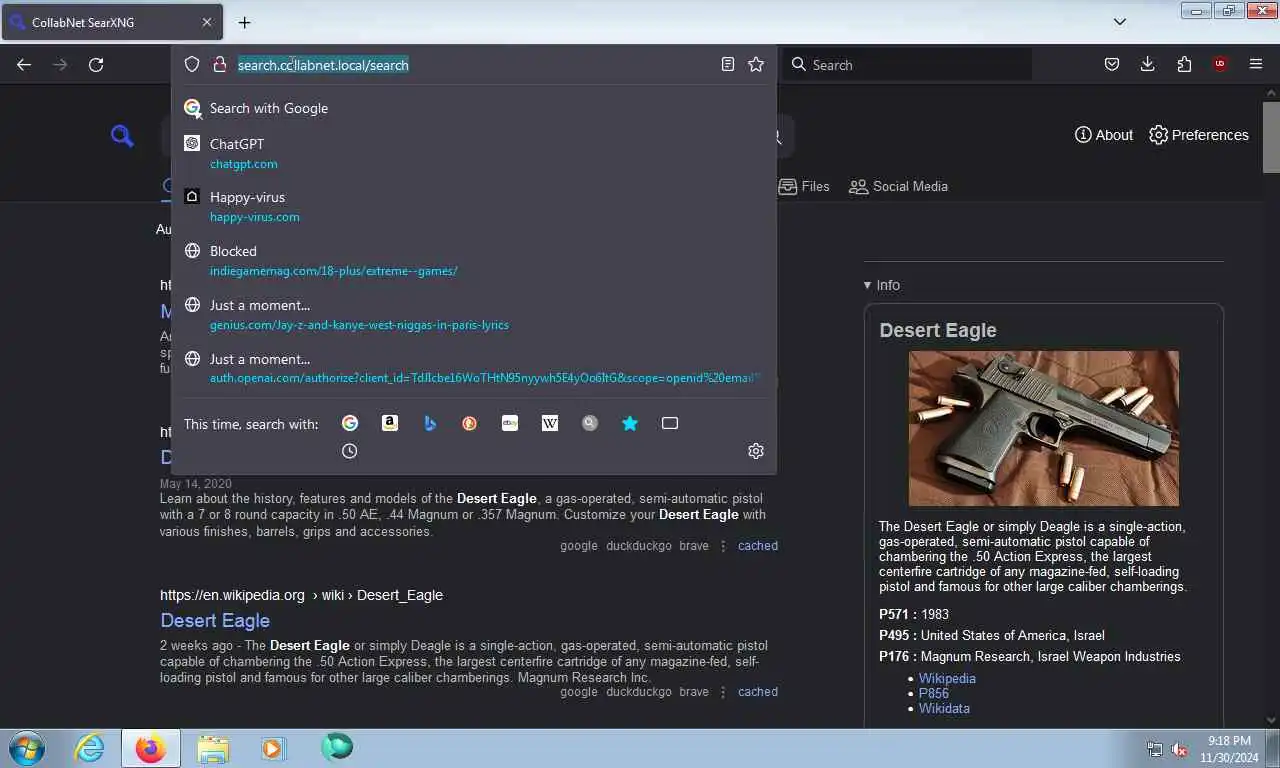Search bookmarks with the blue star icon

[x=630, y=424]
